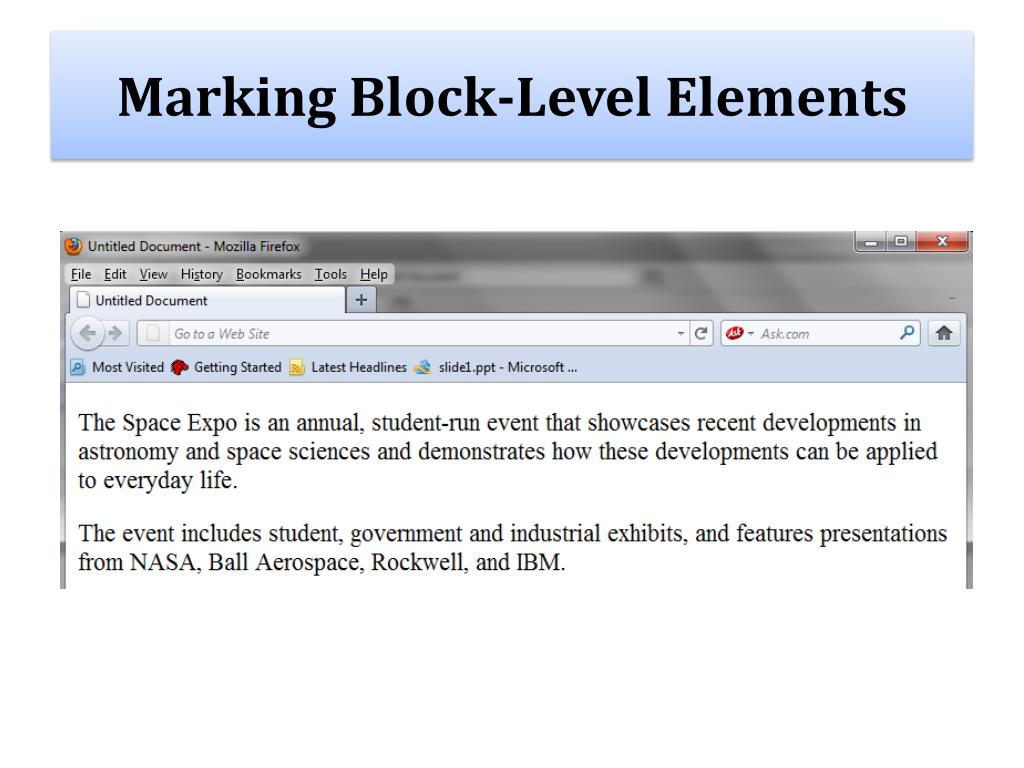Click the page icon in the address bar
This screenshot has width=1024, height=768.
pos(152,334)
